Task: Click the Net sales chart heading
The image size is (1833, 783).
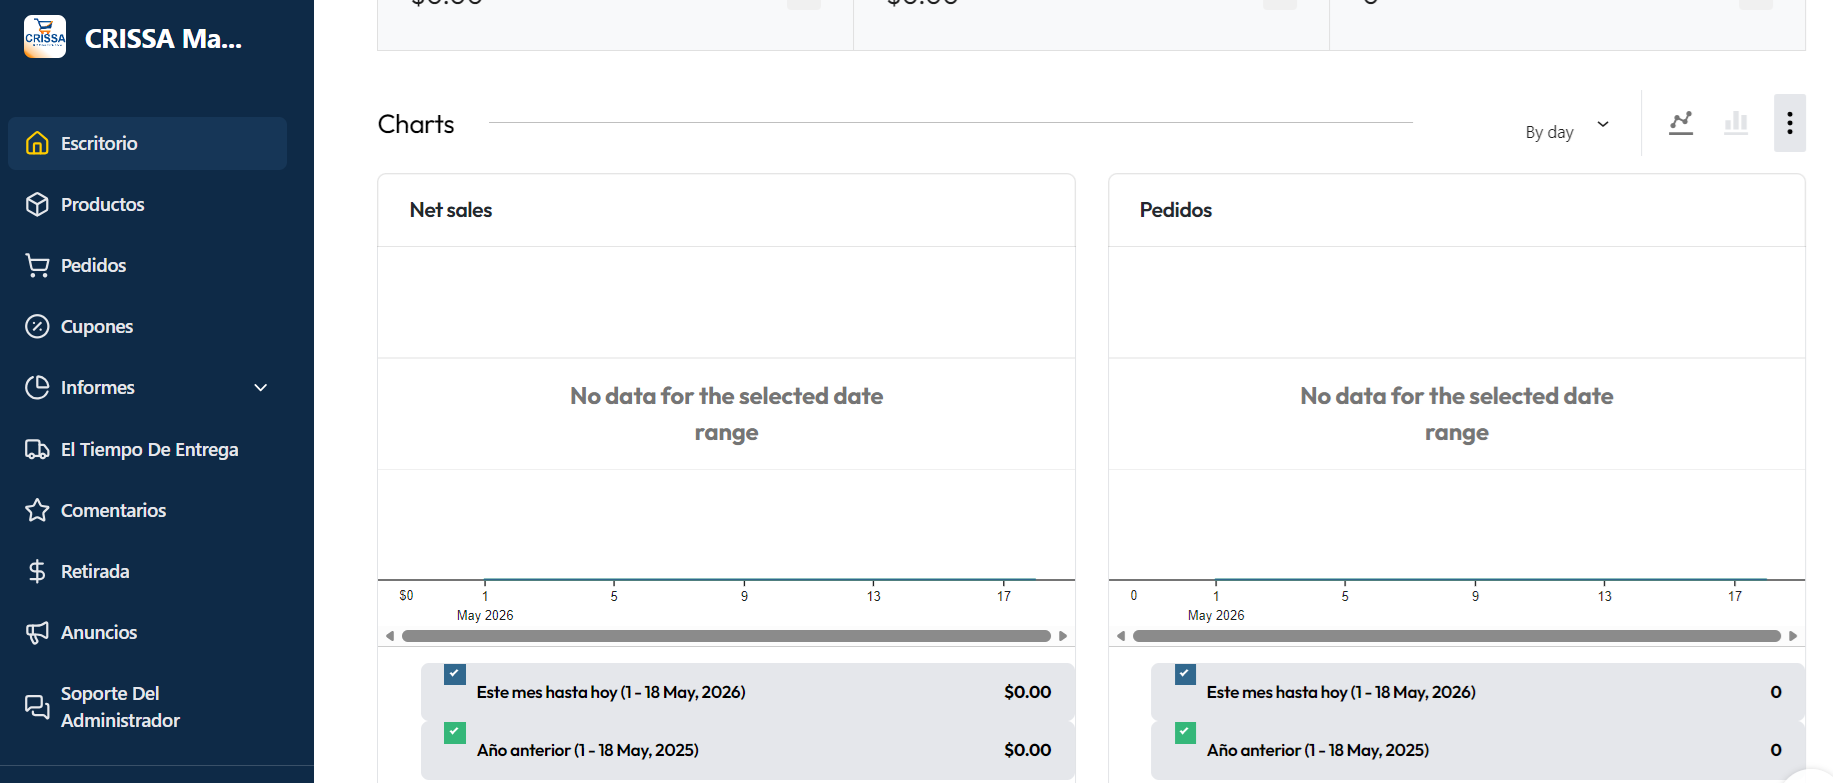Action: [x=451, y=210]
